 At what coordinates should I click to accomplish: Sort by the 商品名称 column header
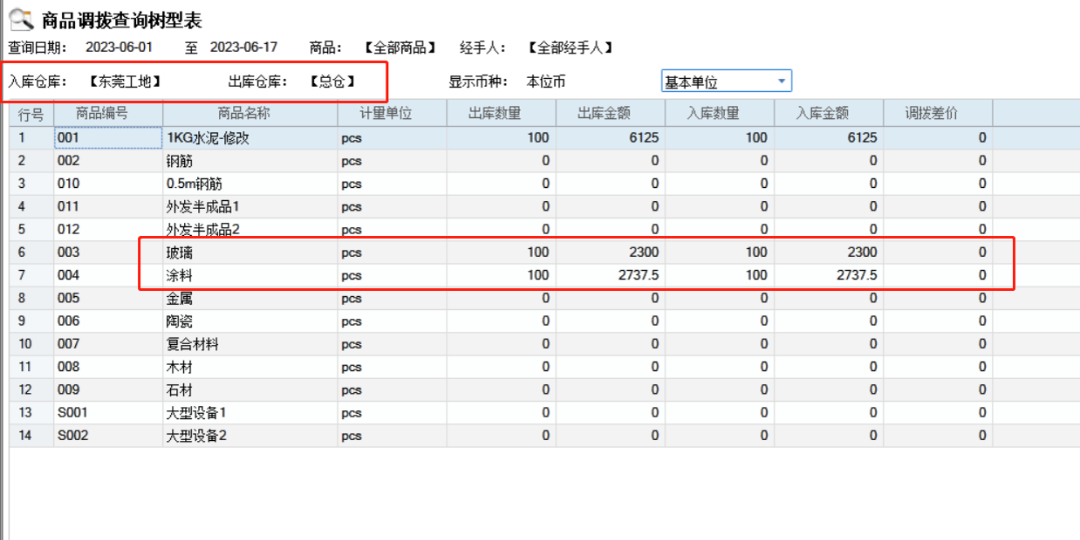pos(249,114)
